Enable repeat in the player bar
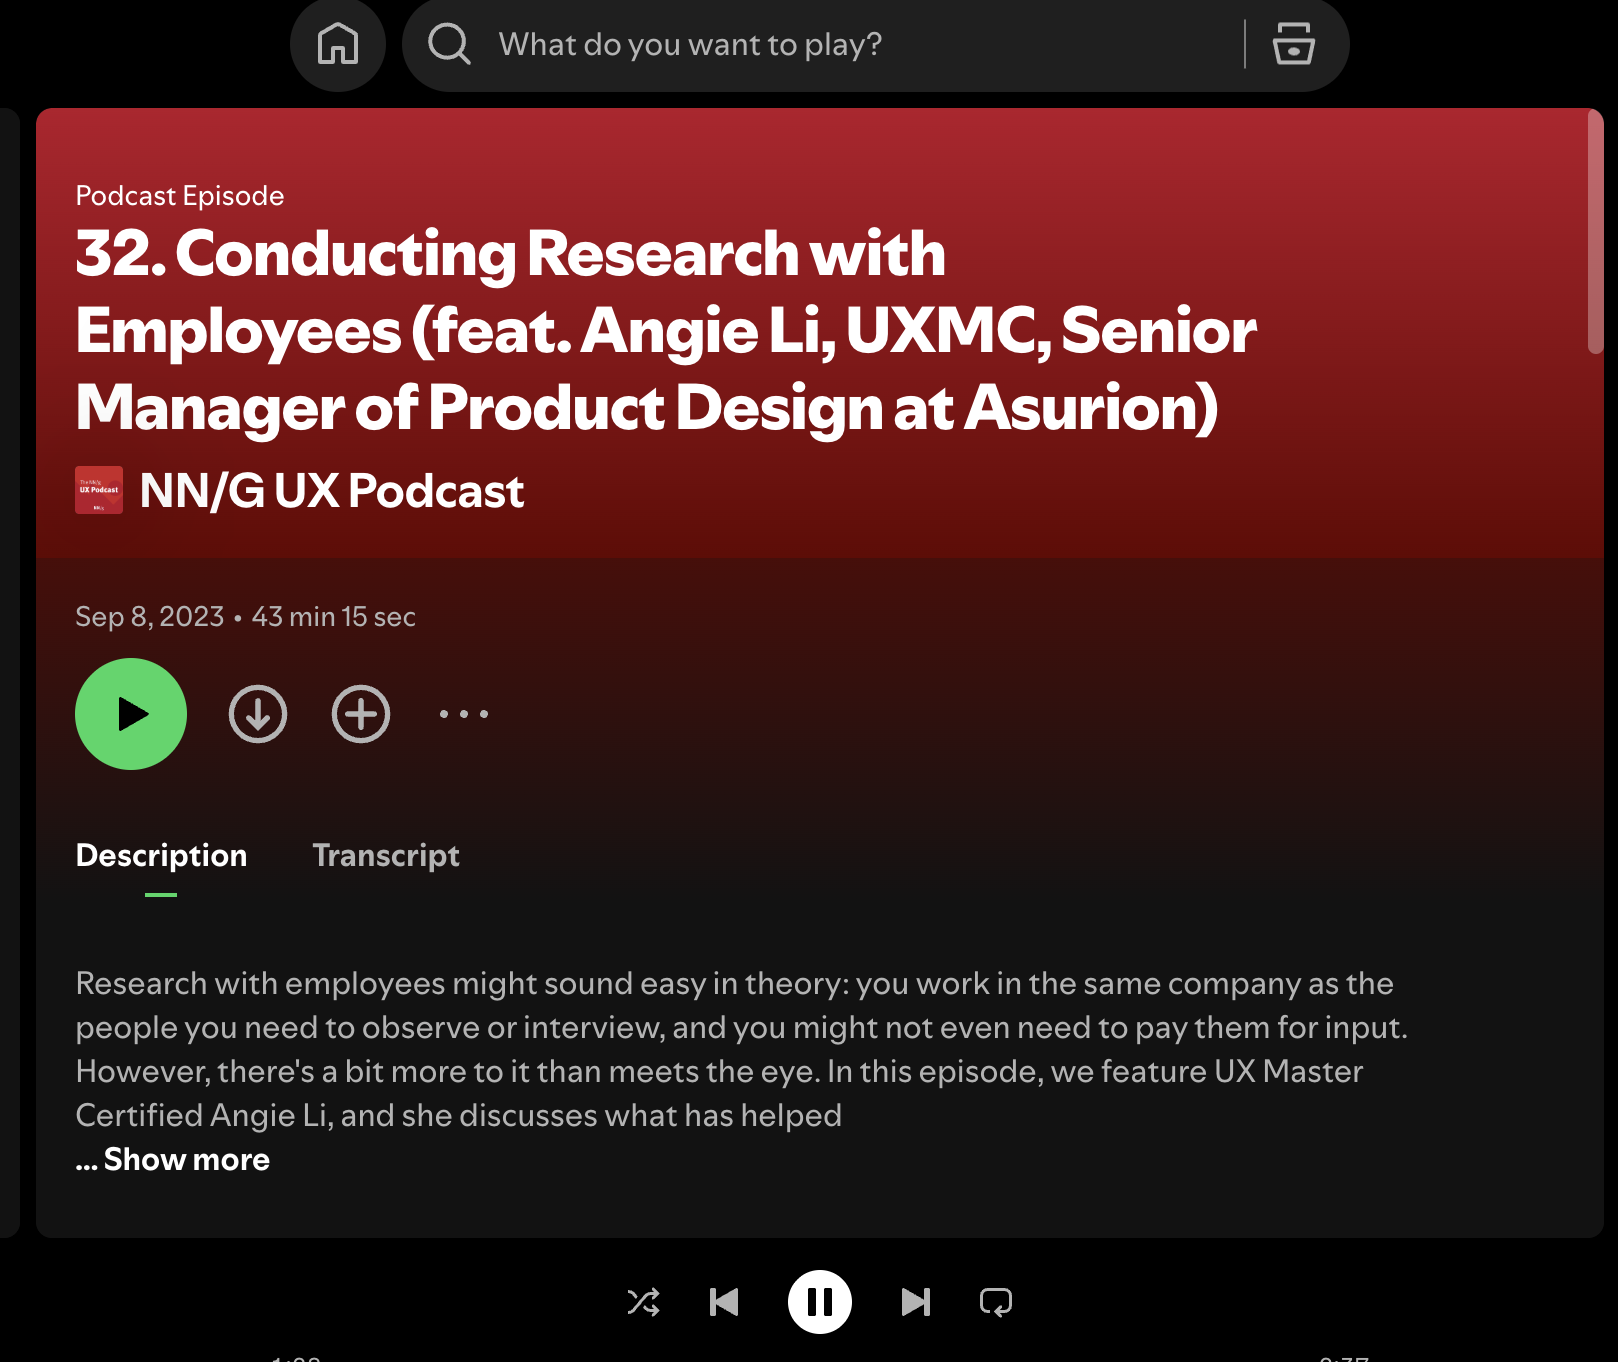 pos(995,1302)
